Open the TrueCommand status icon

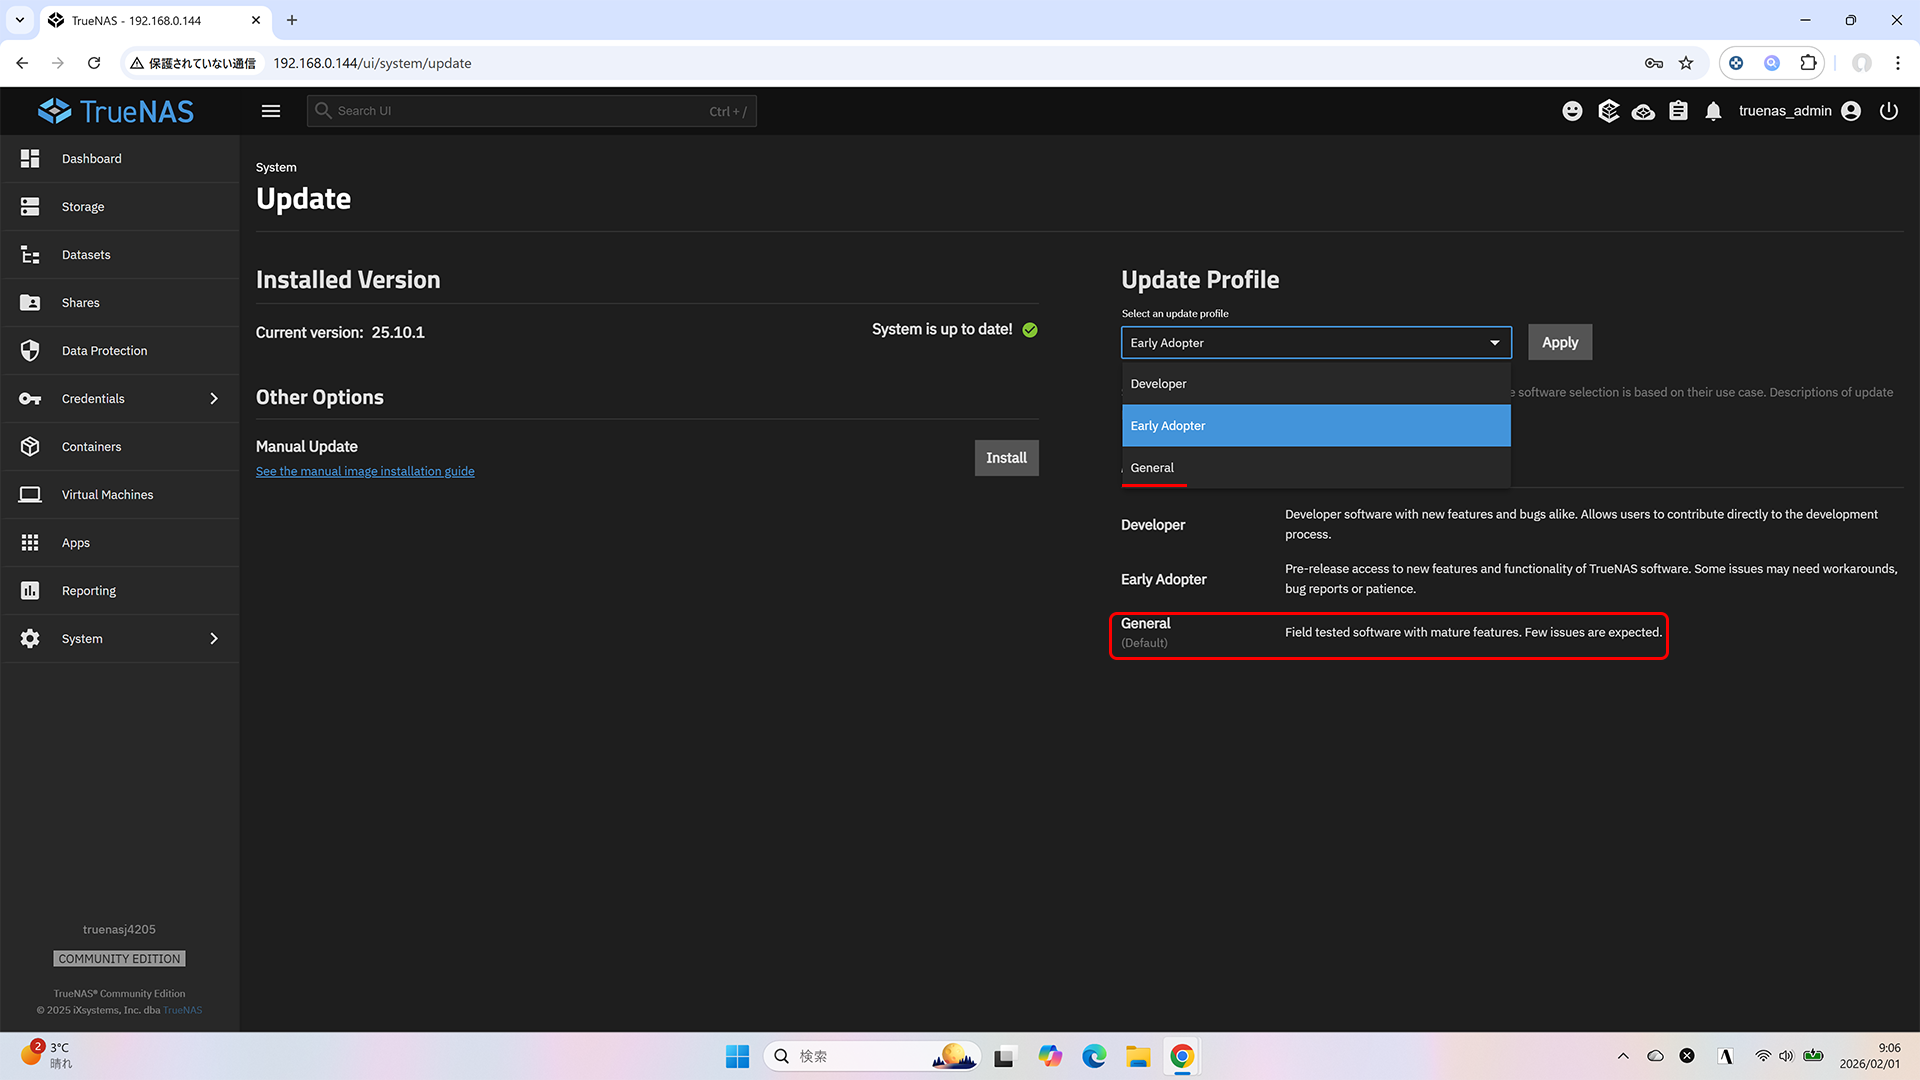coord(1608,111)
